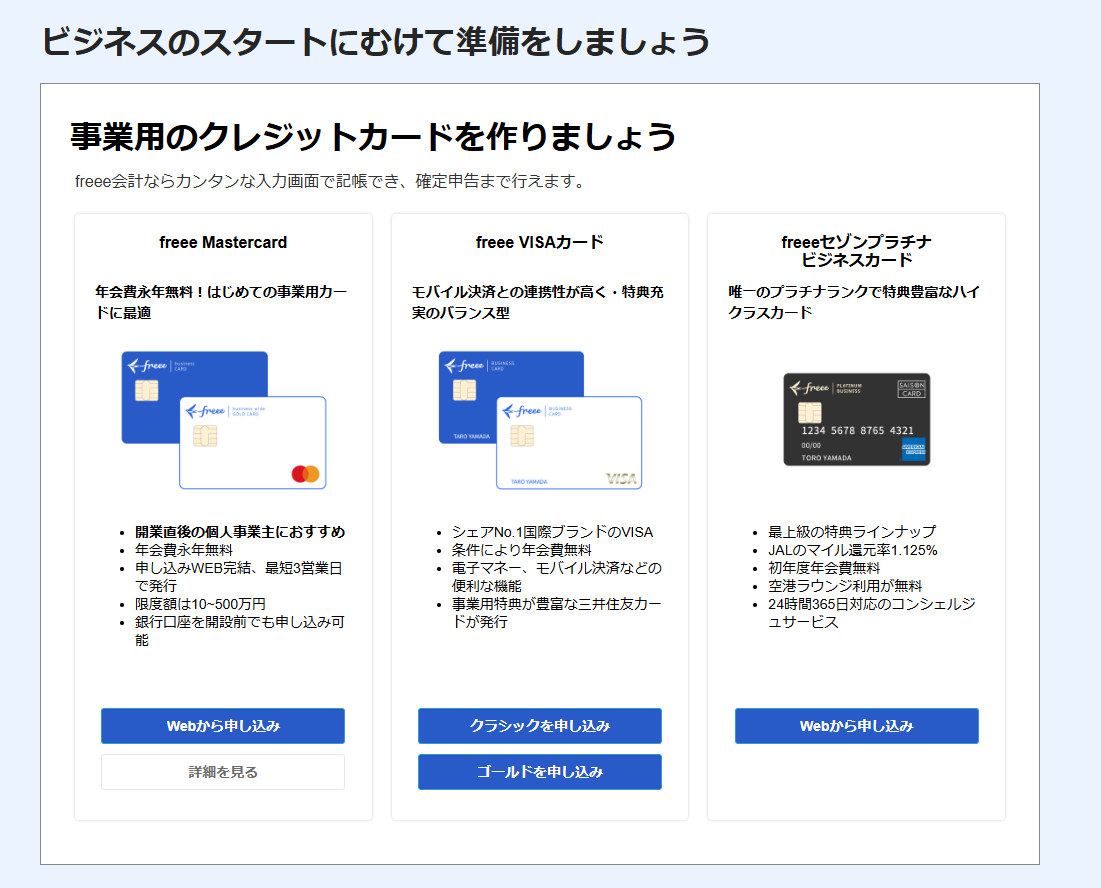The width and height of the screenshot is (1101, 888).
Task: Click 年会費永年無料！はじめての事業用カード tagline
Action: point(221,302)
